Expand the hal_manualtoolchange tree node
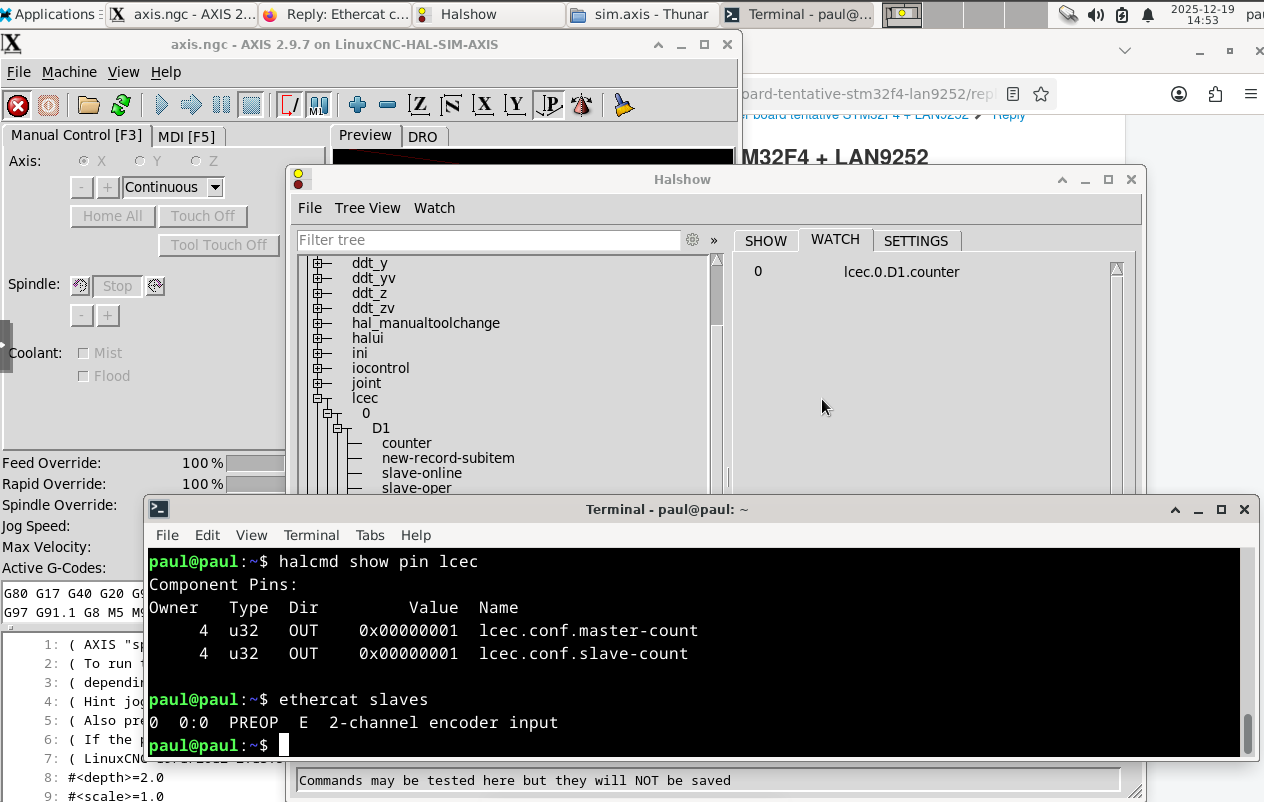This screenshot has width=1264, height=802. click(318, 323)
